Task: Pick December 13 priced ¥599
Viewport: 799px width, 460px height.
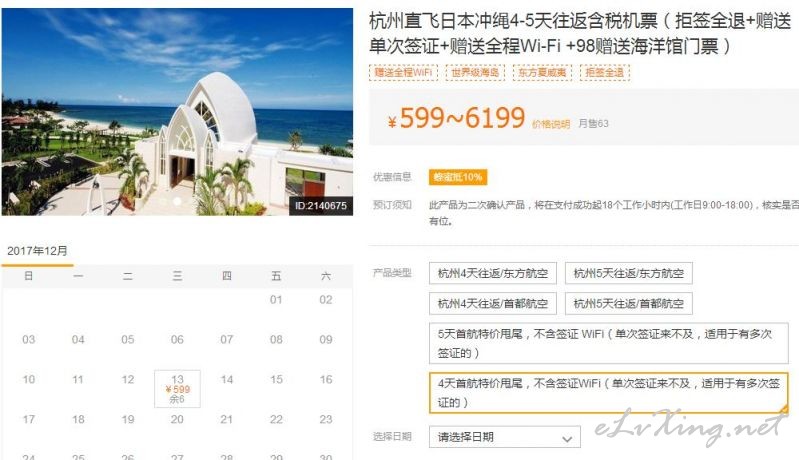Action: pyautogui.click(x=177, y=389)
